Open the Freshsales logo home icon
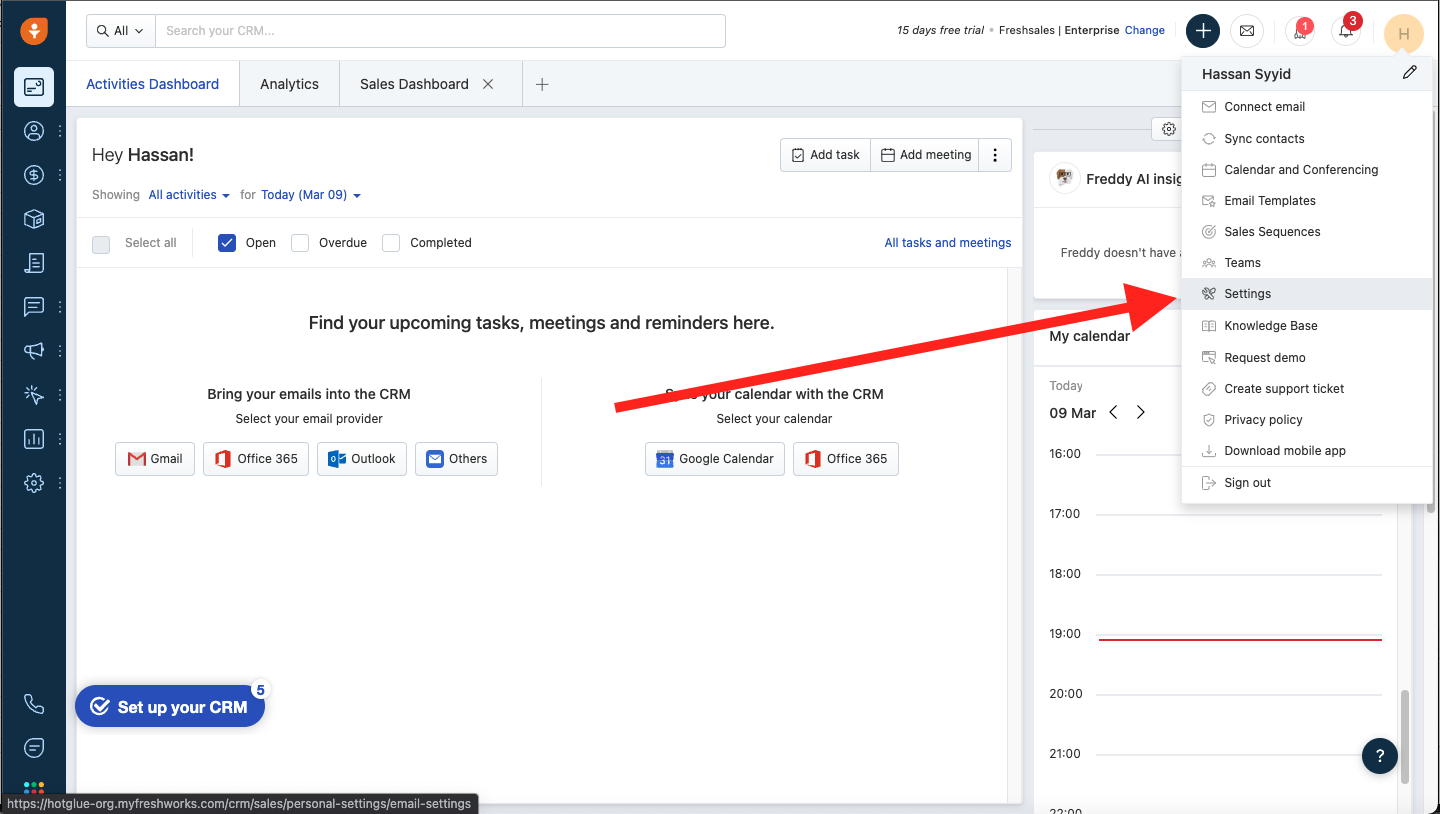Viewport: 1440px width, 814px height. [34, 31]
